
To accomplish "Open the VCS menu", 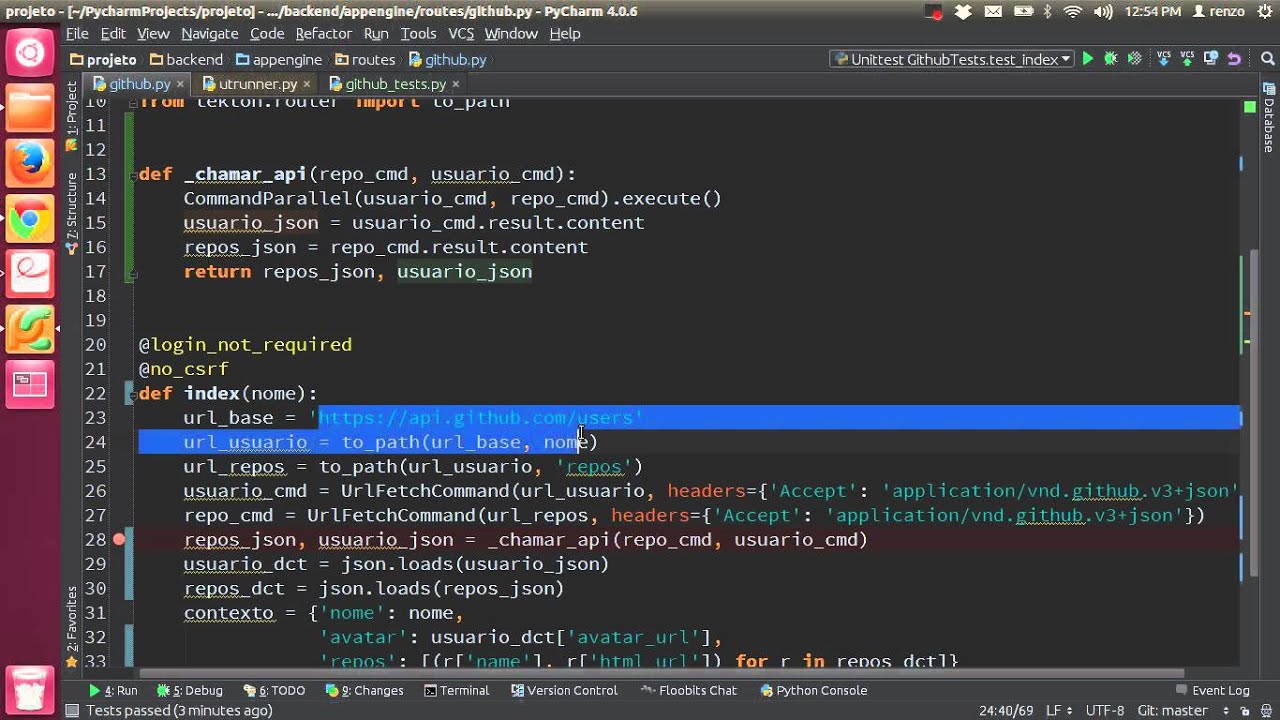I will point(461,33).
